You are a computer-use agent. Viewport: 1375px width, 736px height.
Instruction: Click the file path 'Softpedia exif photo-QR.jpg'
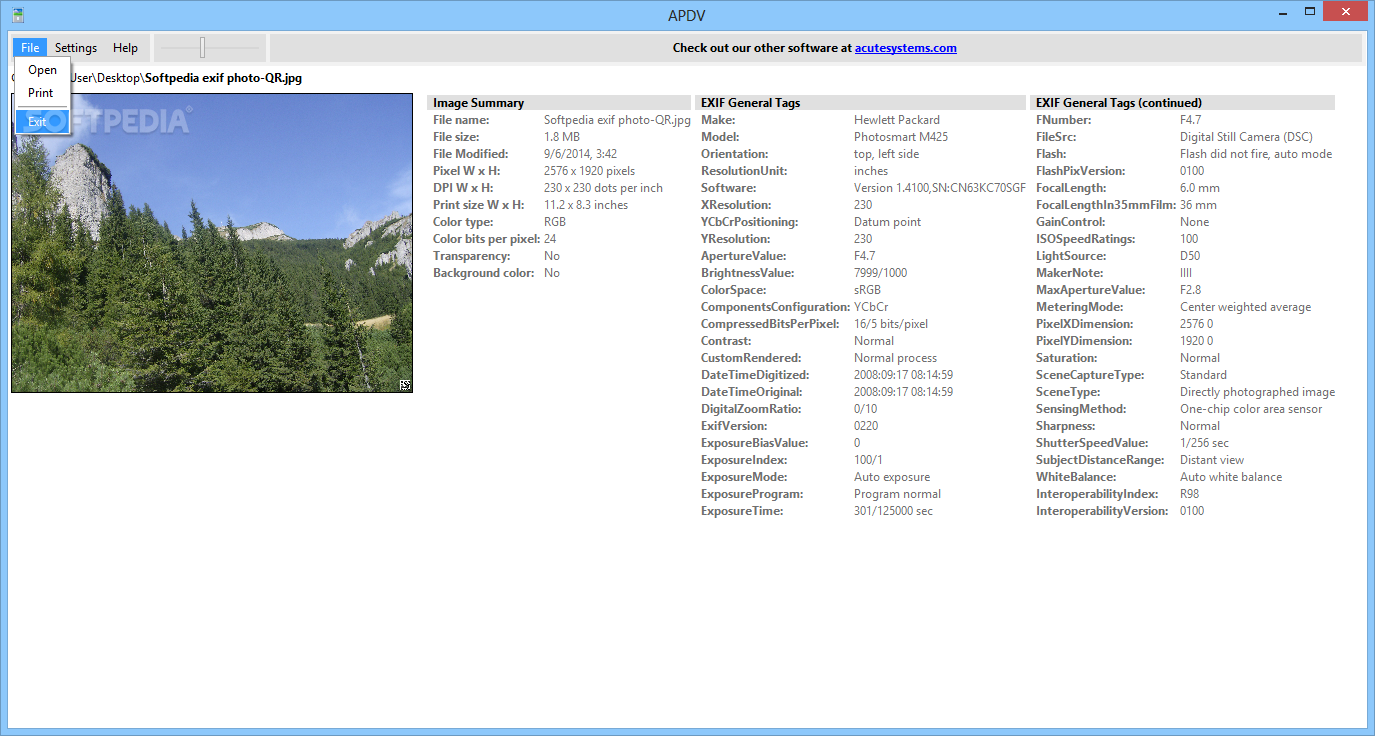(x=223, y=77)
